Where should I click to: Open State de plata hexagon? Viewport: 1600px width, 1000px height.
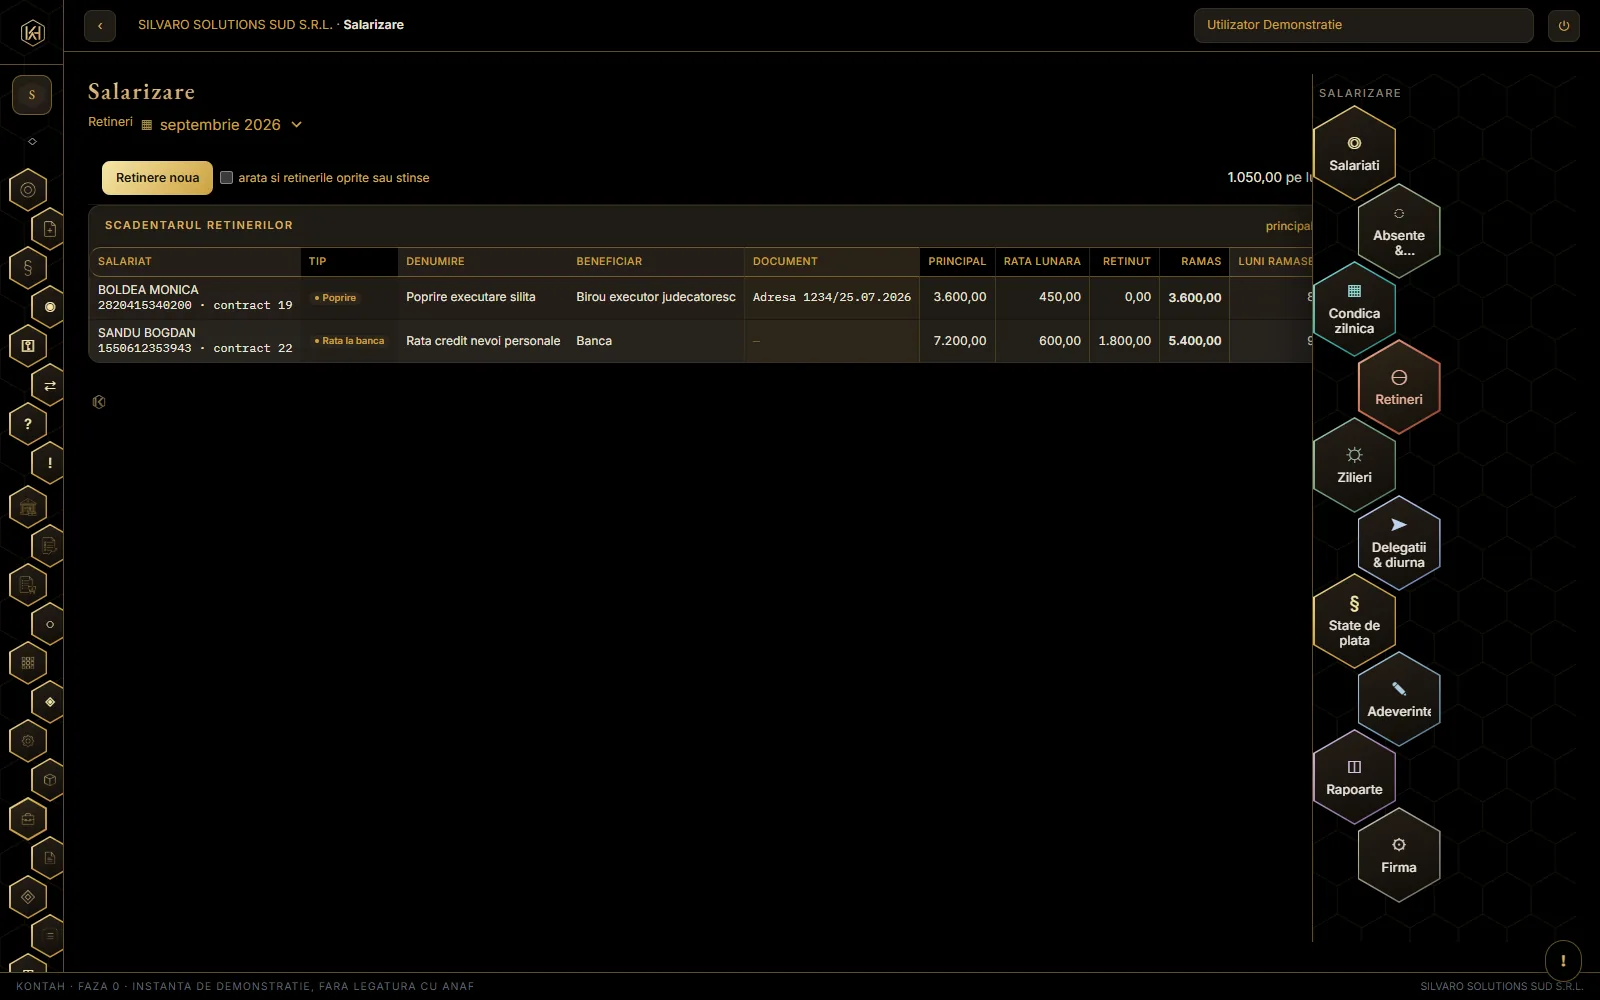click(x=1354, y=621)
